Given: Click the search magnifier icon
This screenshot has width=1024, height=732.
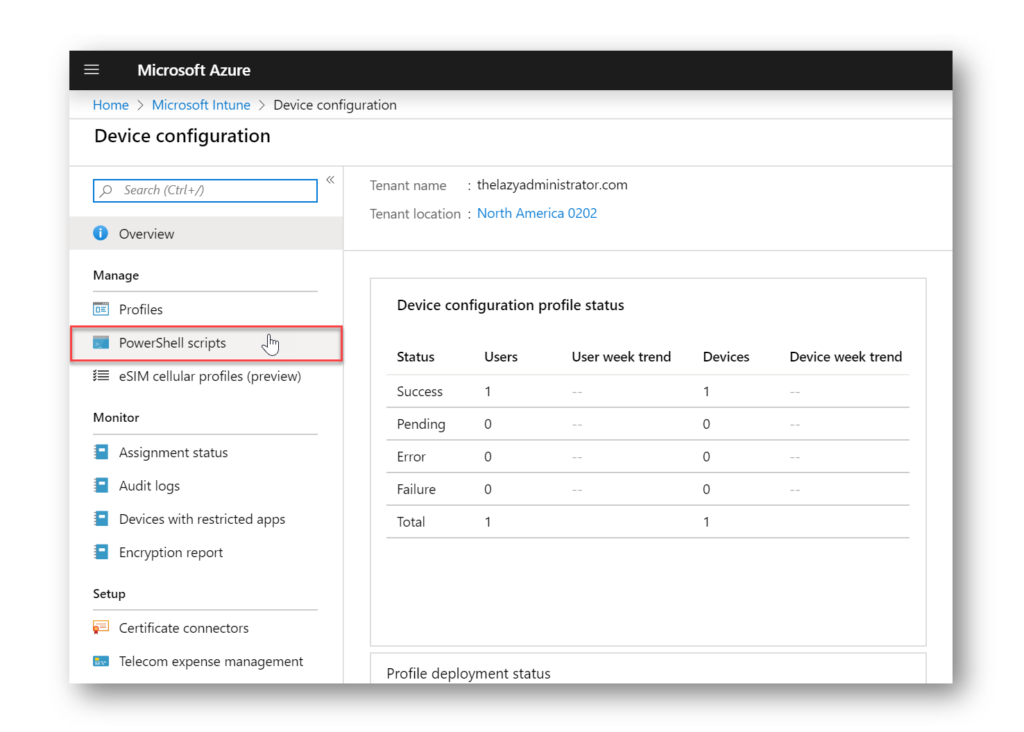Looking at the screenshot, I should point(106,190).
